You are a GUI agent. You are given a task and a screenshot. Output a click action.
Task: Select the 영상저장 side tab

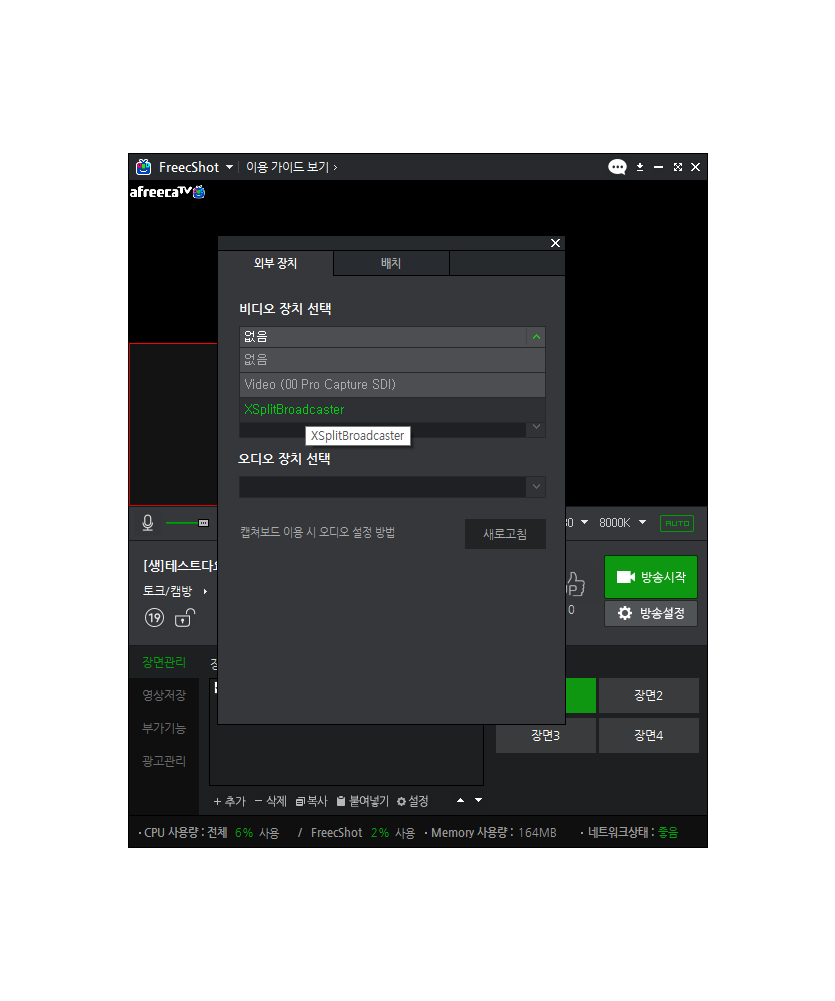(x=164, y=695)
